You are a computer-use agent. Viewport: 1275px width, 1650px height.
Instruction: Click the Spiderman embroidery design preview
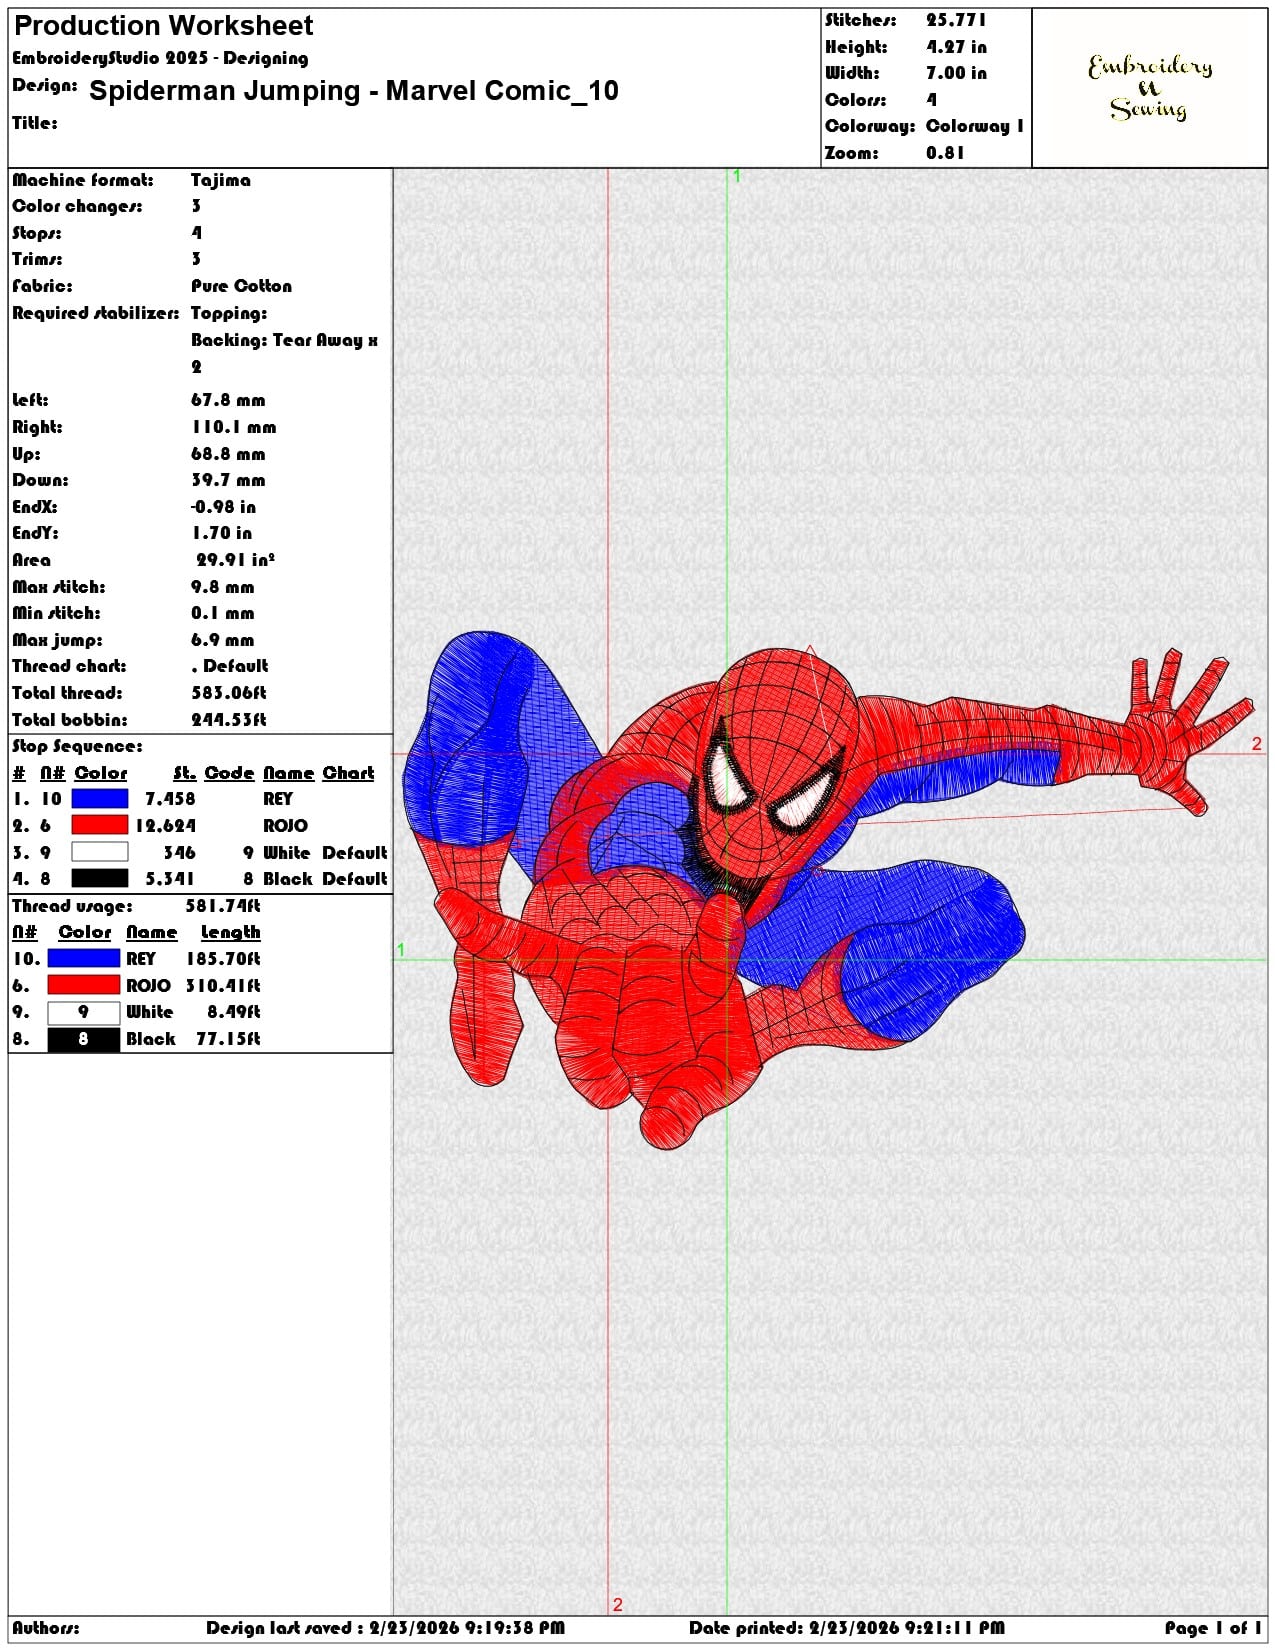pyautogui.click(x=828, y=888)
